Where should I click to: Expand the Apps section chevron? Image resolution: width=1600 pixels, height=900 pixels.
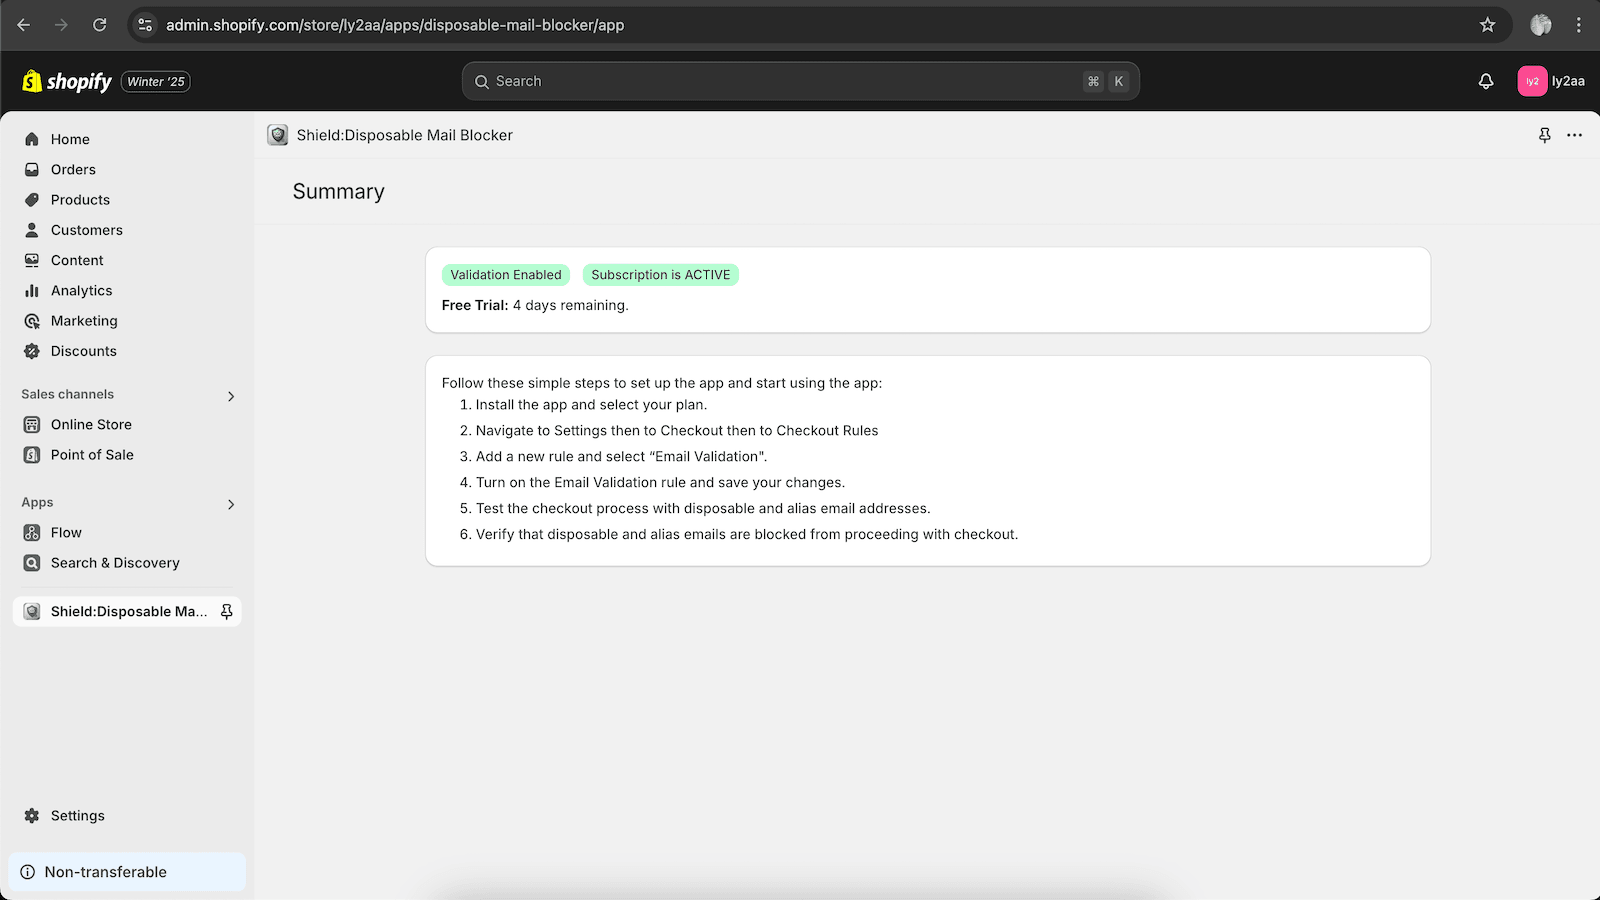231,504
